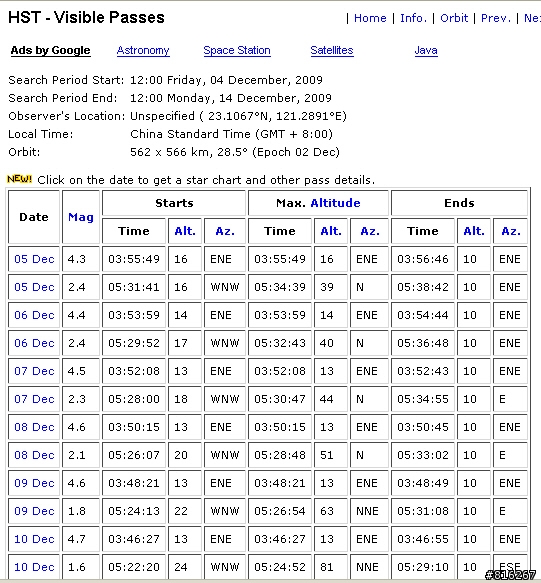Open the Space Station ad link
Viewport: 541px width, 583px height.
[x=237, y=50]
